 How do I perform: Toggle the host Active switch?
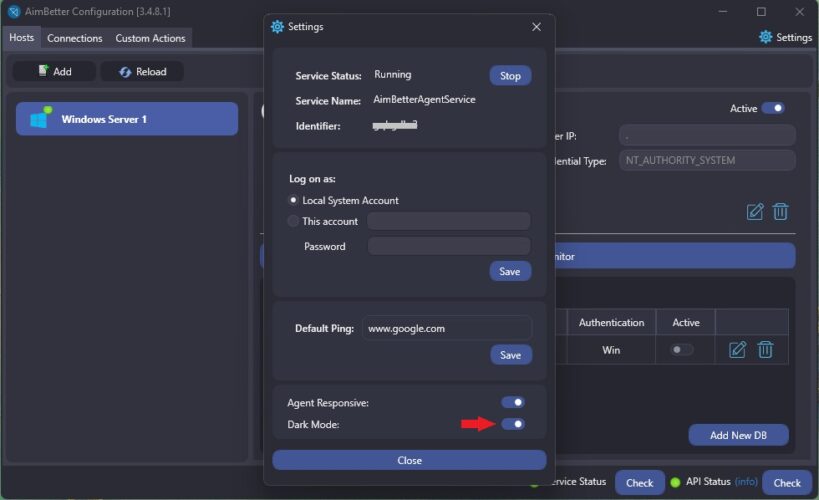[773, 108]
